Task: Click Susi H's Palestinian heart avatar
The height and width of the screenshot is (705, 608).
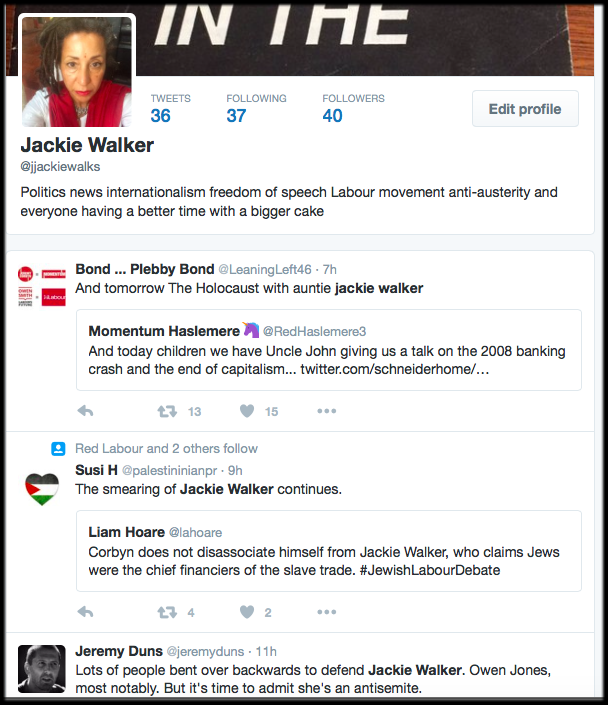Action: (x=42, y=490)
